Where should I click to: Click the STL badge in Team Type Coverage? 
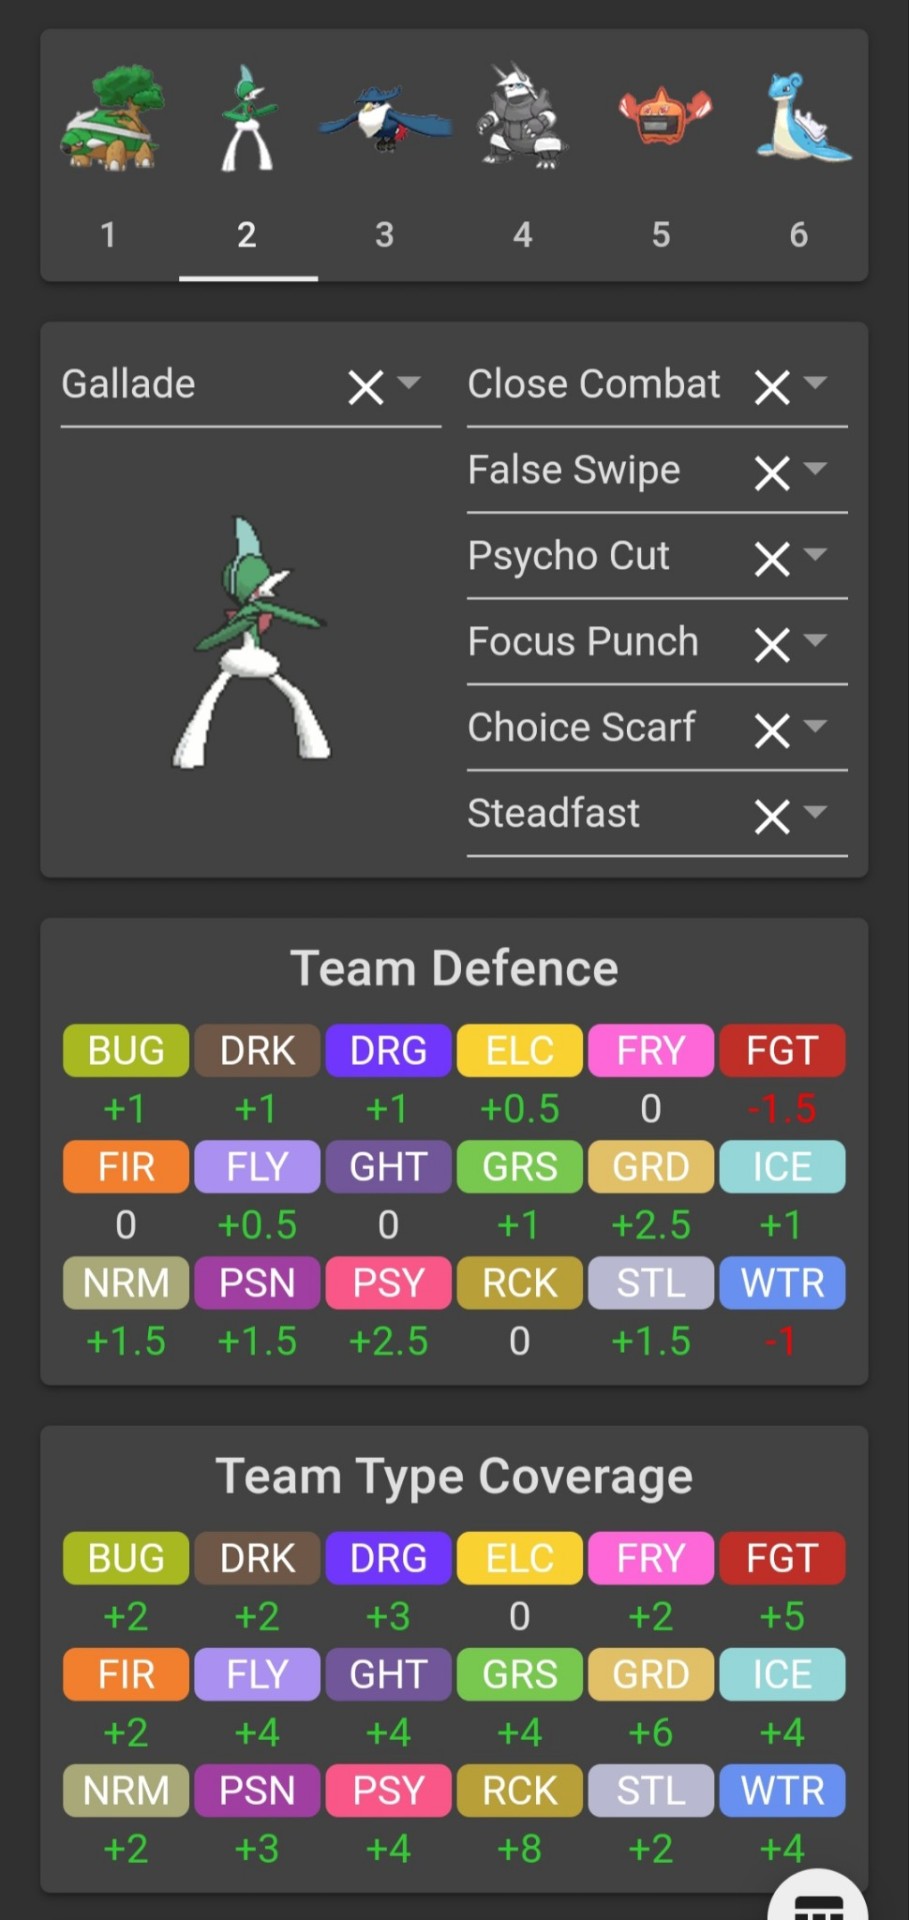point(651,1790)
